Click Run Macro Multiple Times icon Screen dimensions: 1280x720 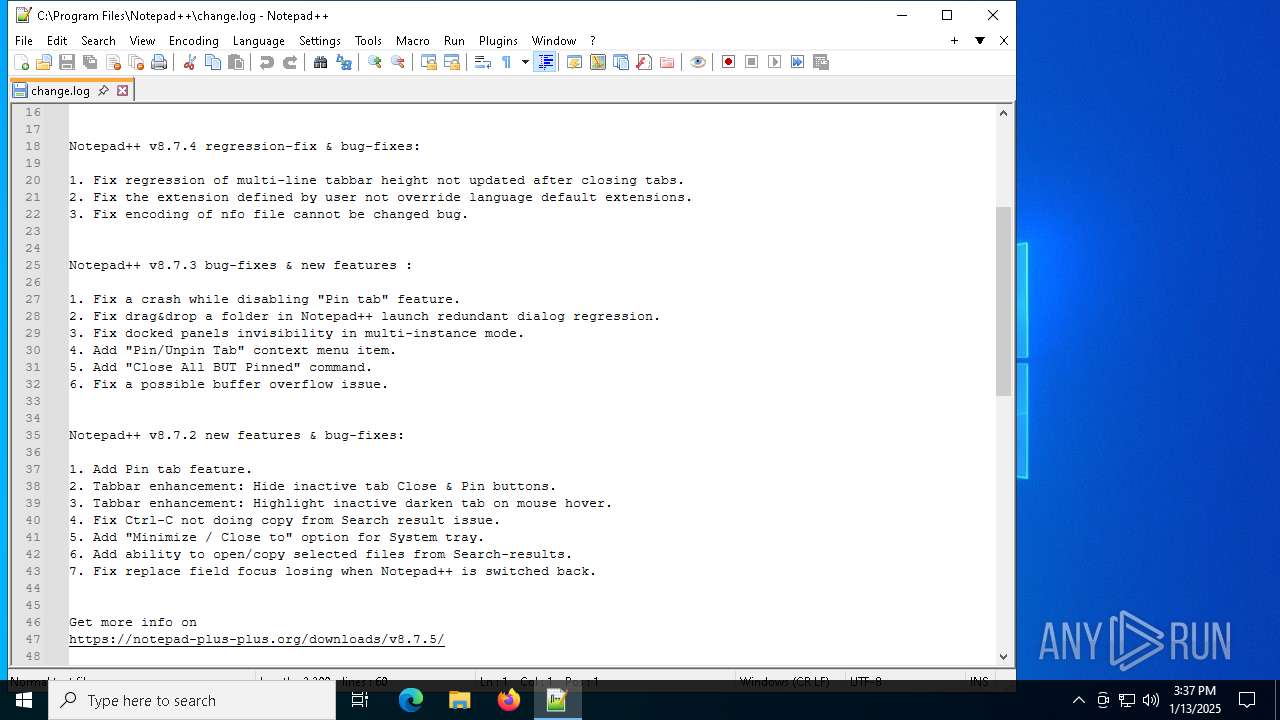797,62
